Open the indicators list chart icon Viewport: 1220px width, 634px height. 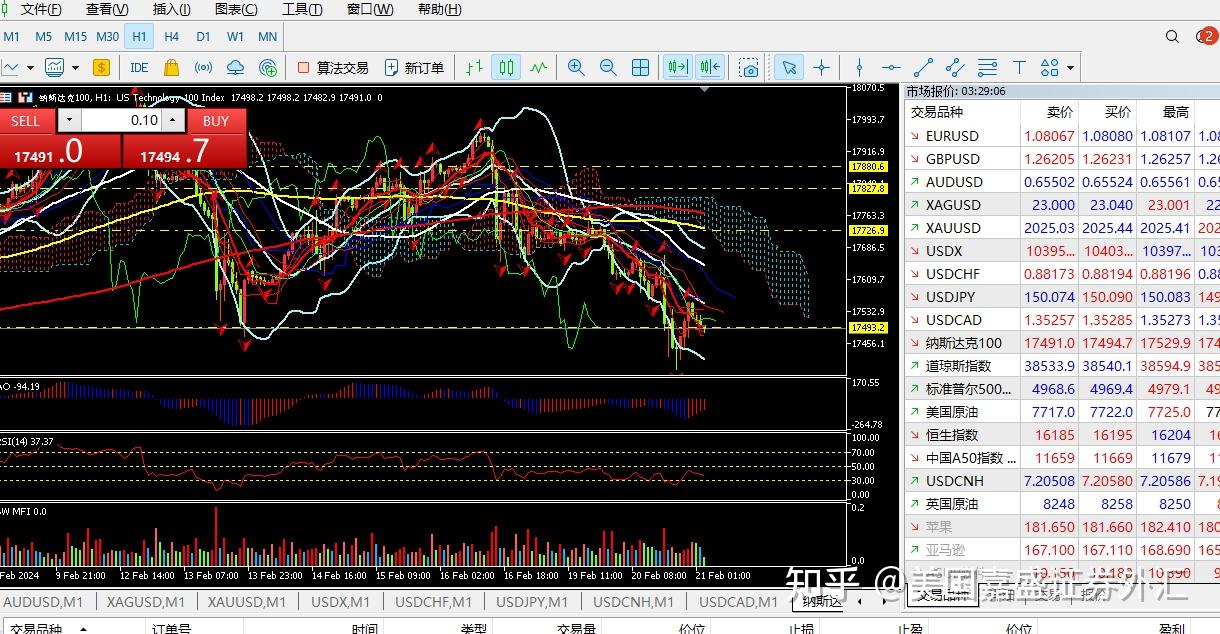click(x=55, y=68)
